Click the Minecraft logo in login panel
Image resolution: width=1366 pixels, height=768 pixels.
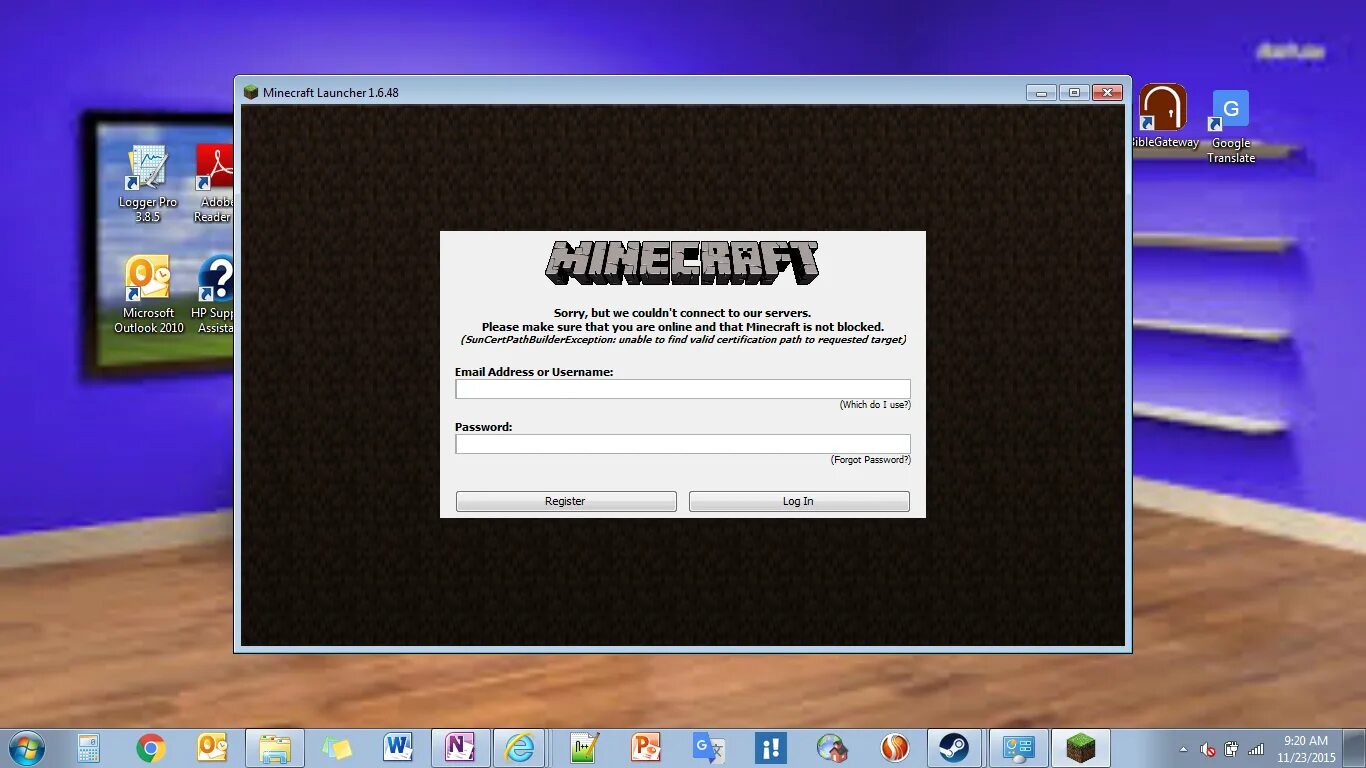tap(682, 262)
